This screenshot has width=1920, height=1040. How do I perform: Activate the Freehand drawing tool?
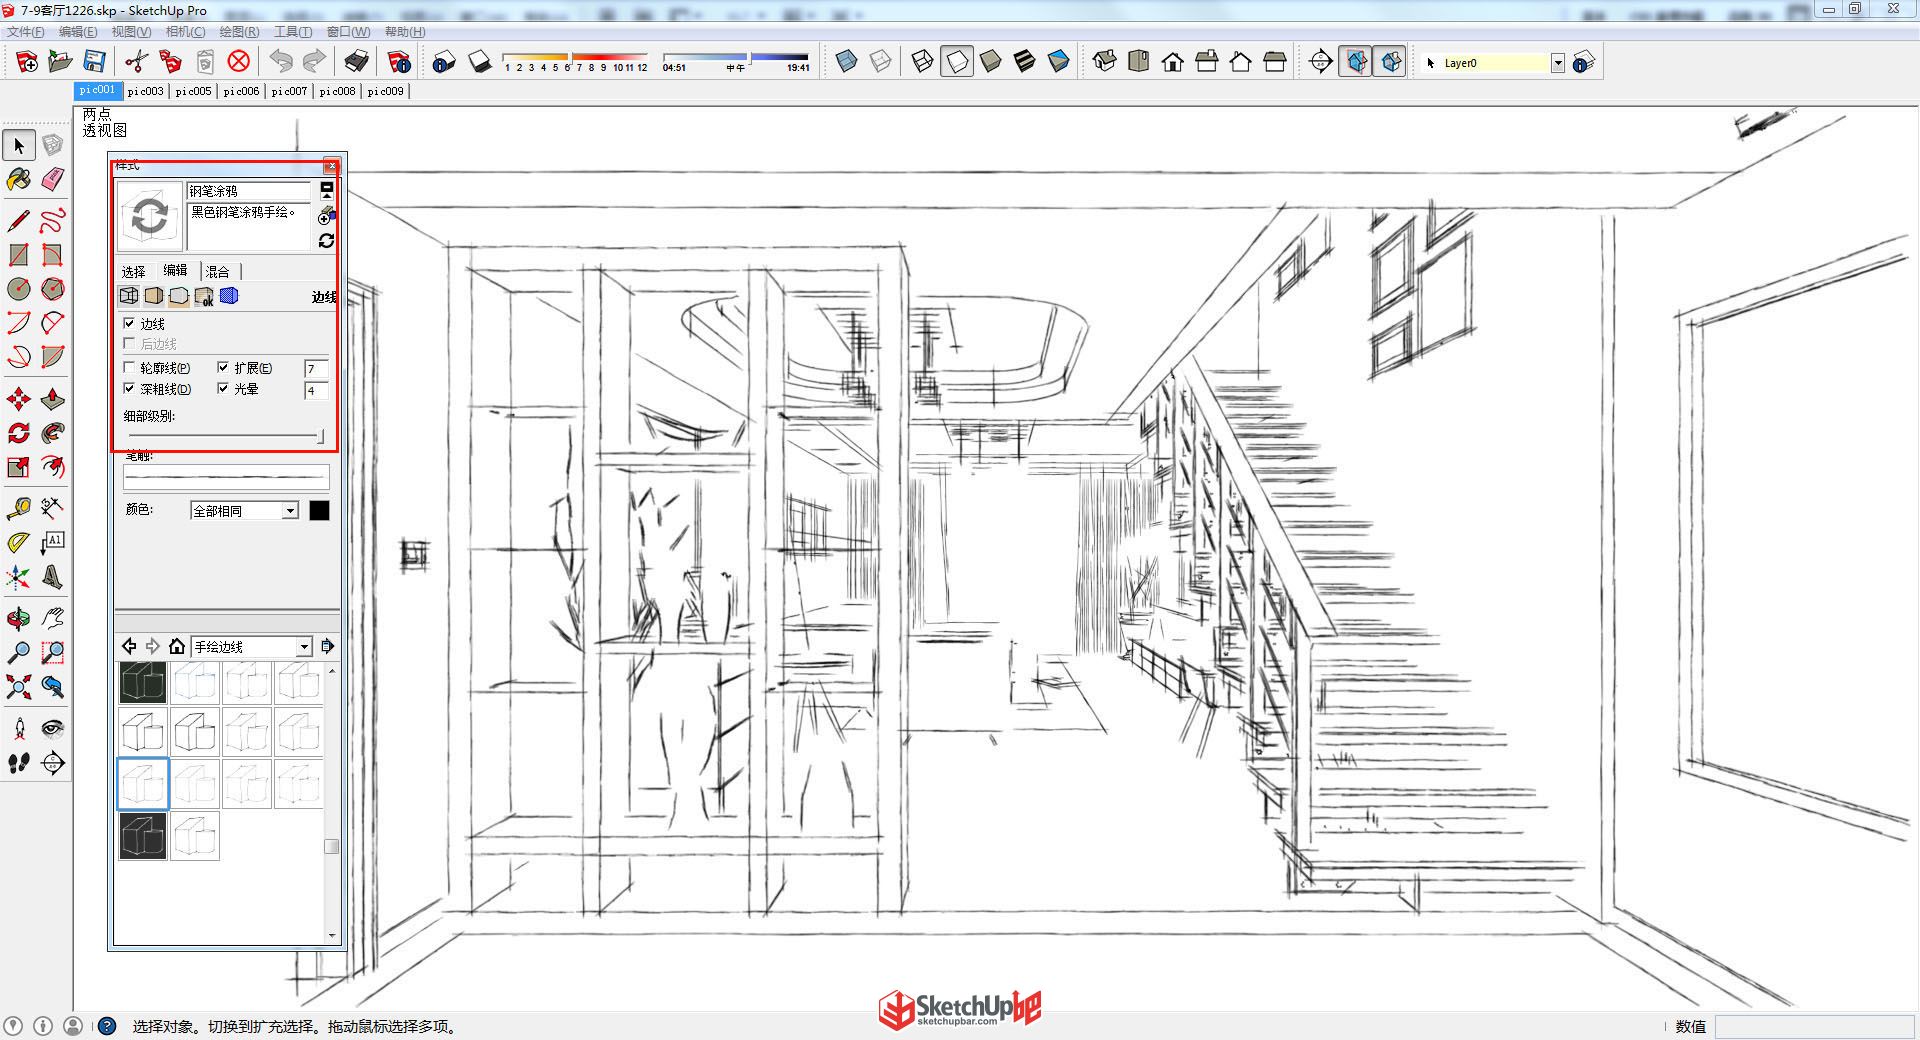click(x=53, y=220)
